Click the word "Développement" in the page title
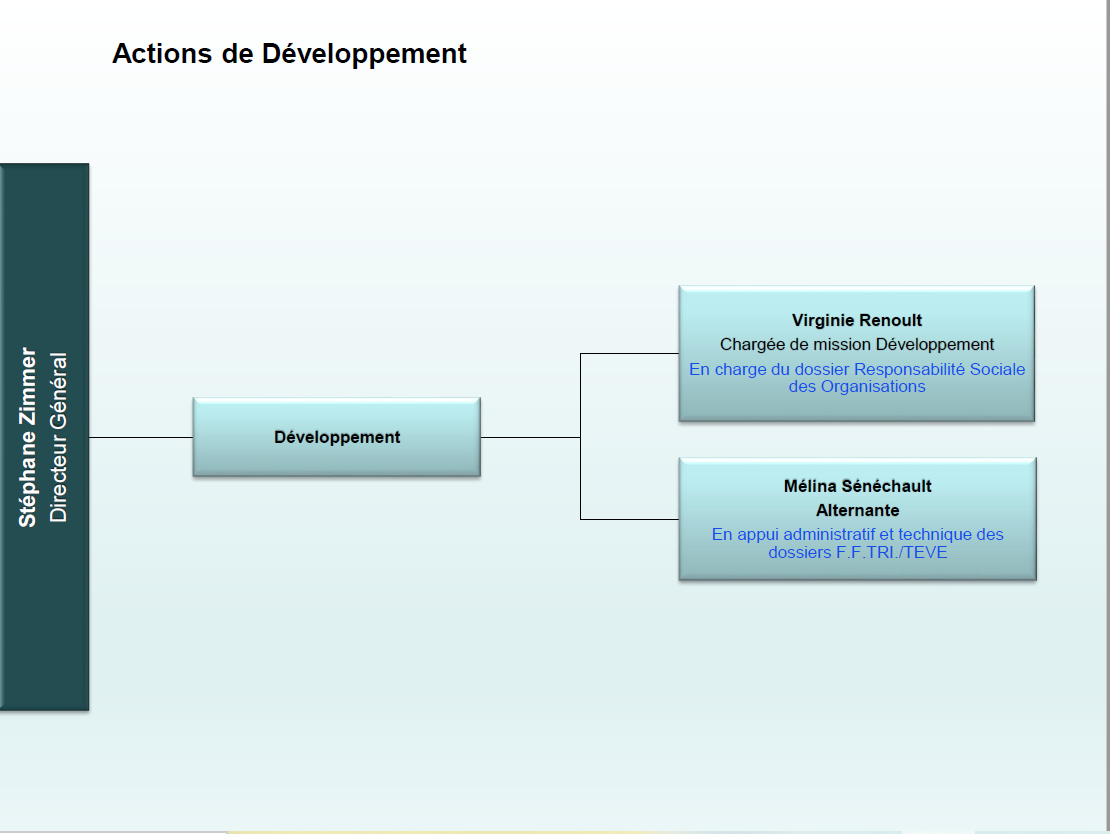This screenshot has height=834, width=1110. 365,54
